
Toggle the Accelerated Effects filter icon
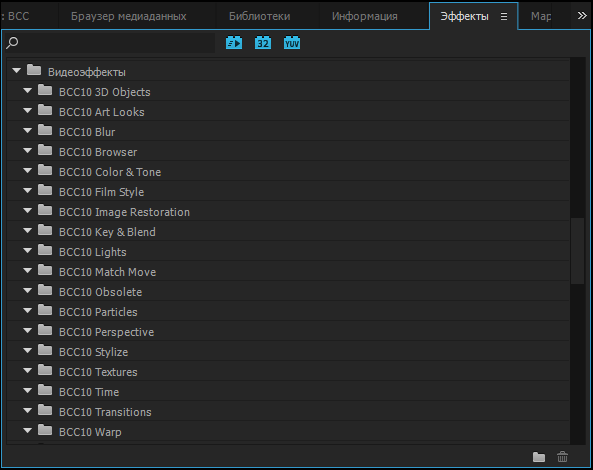[234, 43]
